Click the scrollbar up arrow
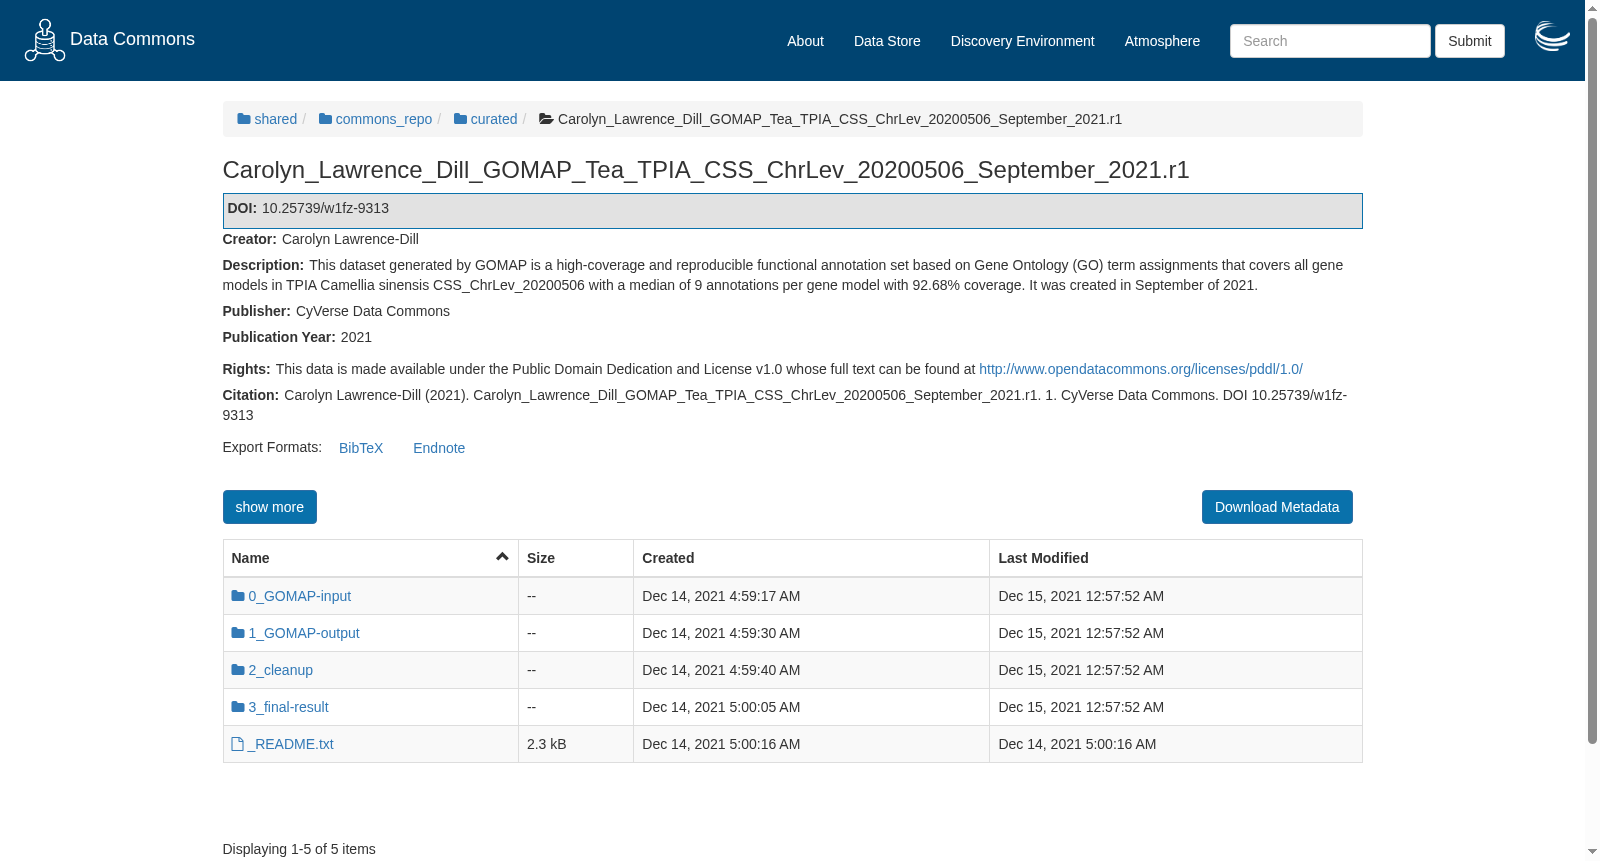Viewport: 1600px width, 861px height. click(x=1592, y=8)
